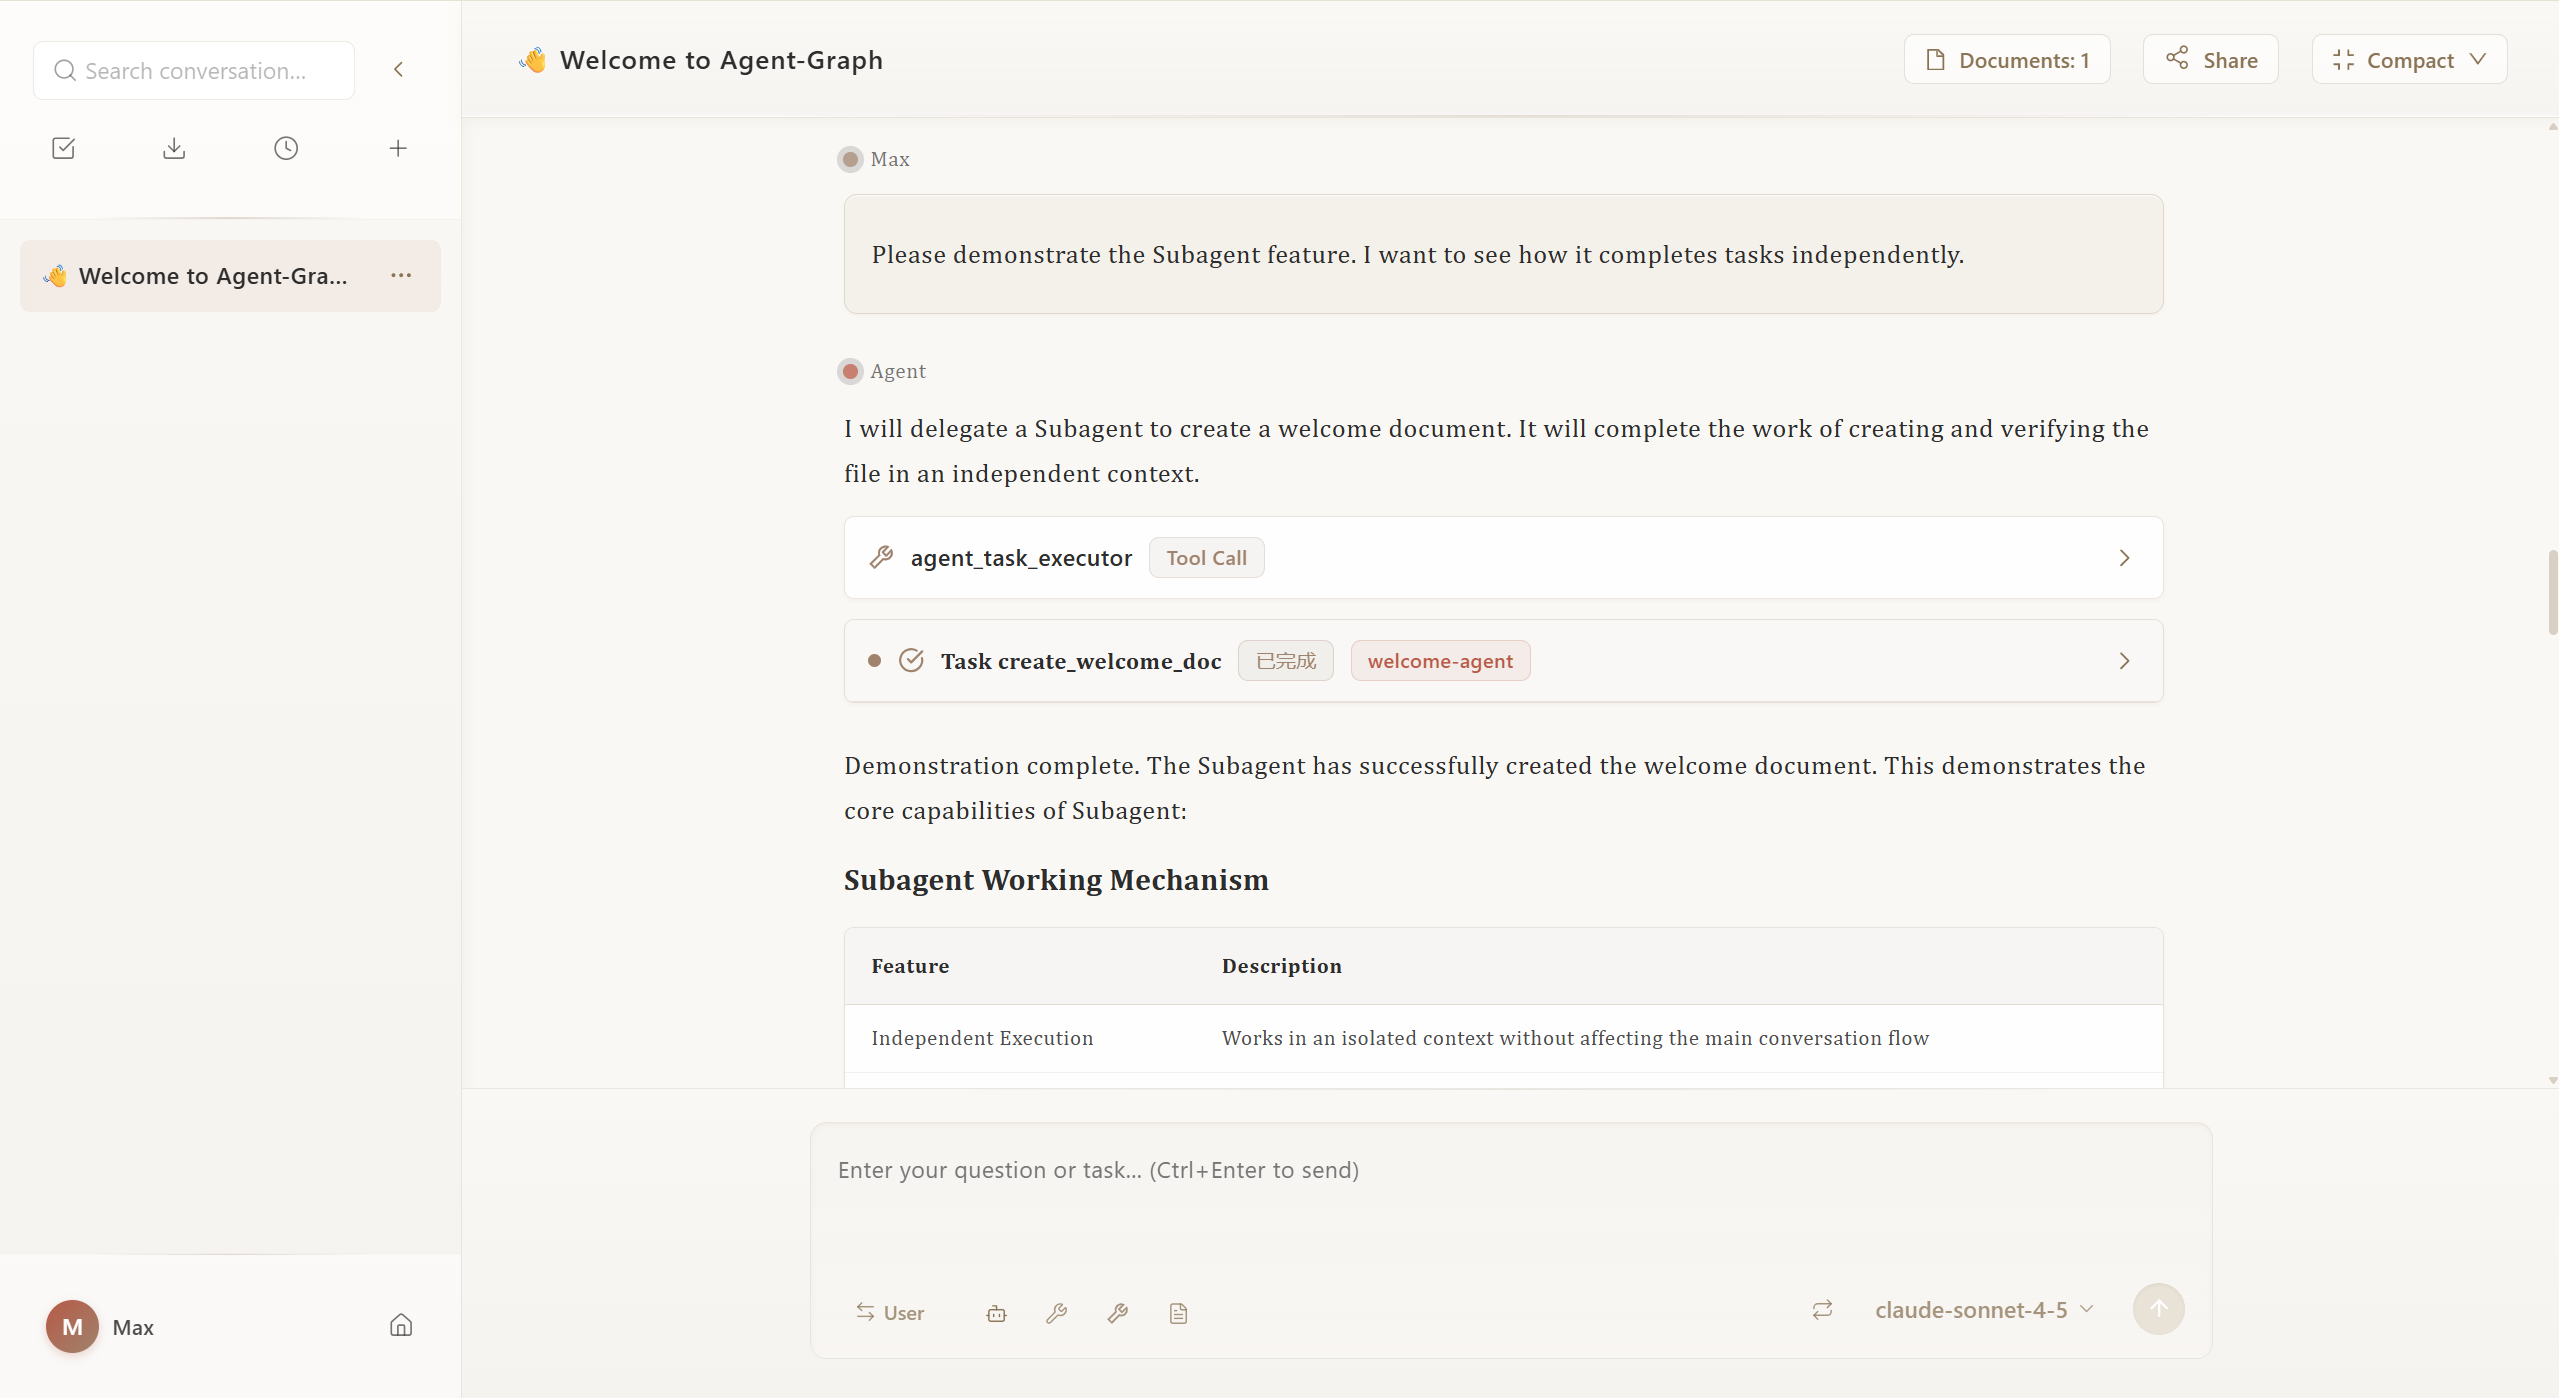
Task: Click the Share button
Action: point(2209,59)
